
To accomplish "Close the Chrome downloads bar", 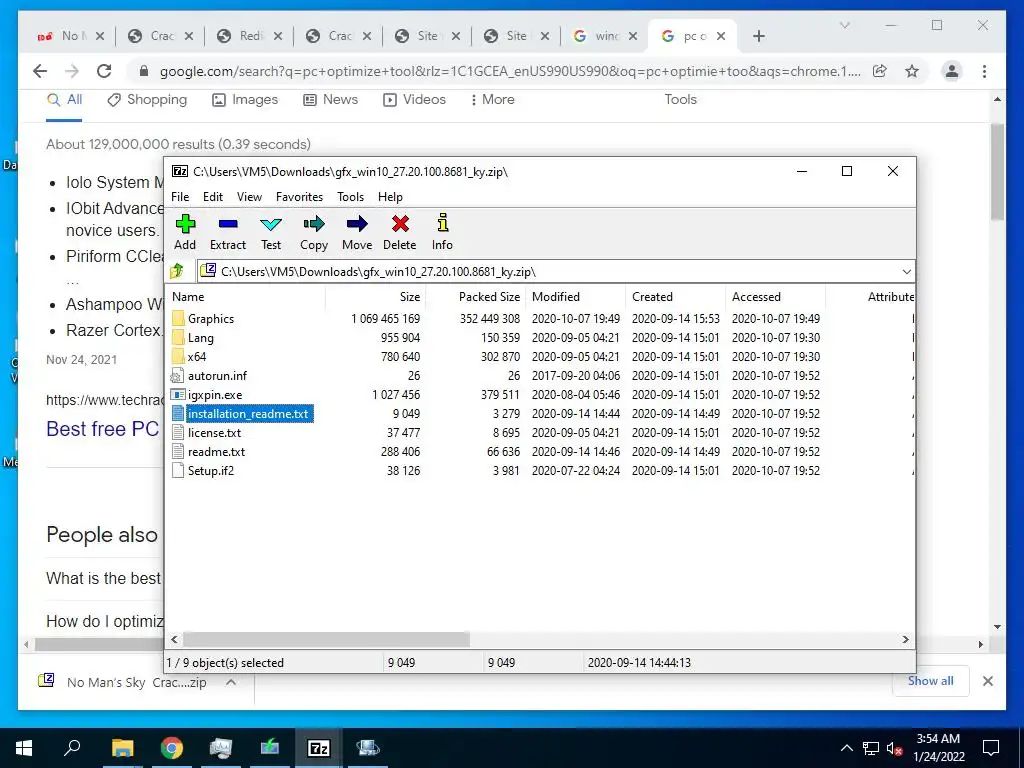I will [987, 681].
